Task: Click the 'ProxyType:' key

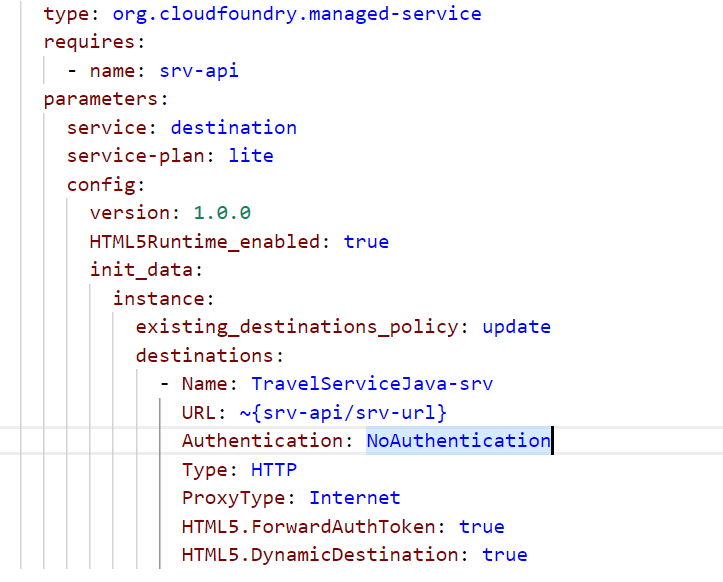Action: coord(239,498)
